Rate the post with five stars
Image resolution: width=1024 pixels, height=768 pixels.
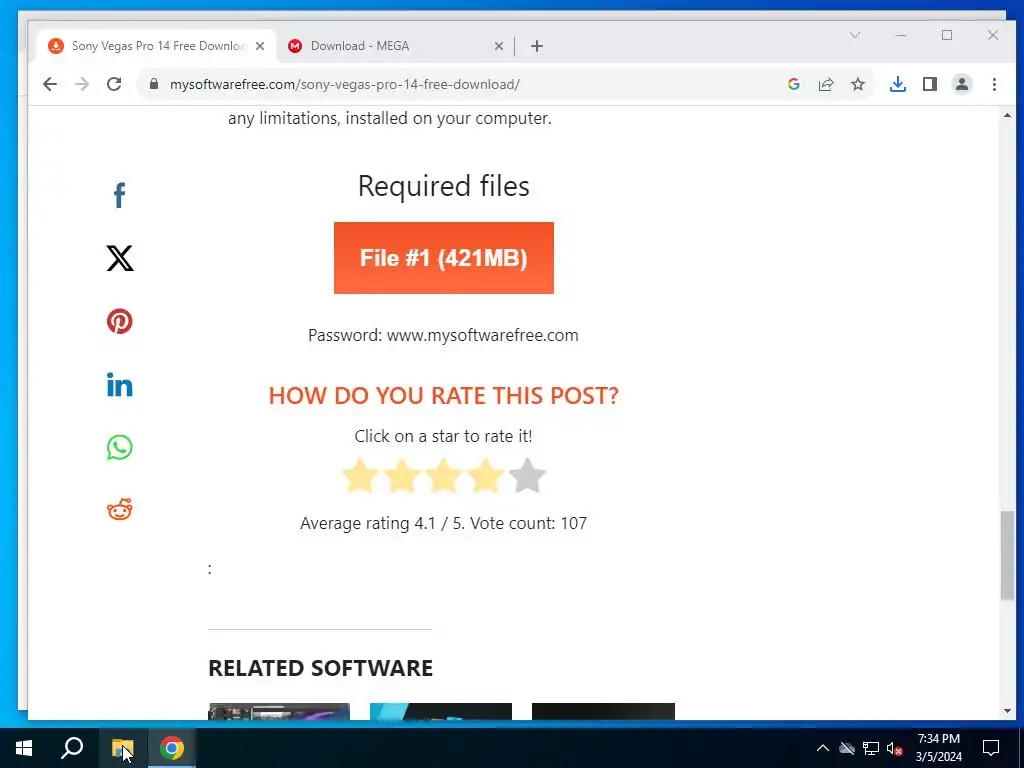point(527,475)
